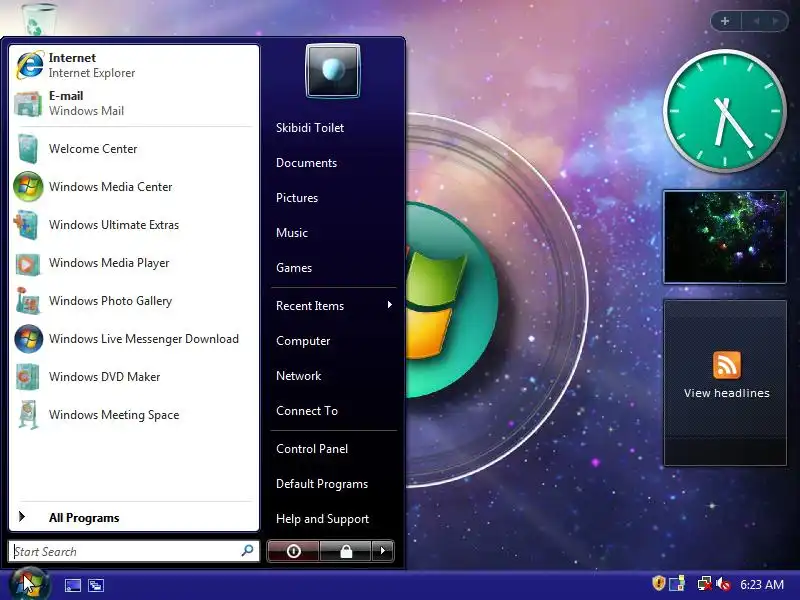Open Games from Start menu

(294, 267)
